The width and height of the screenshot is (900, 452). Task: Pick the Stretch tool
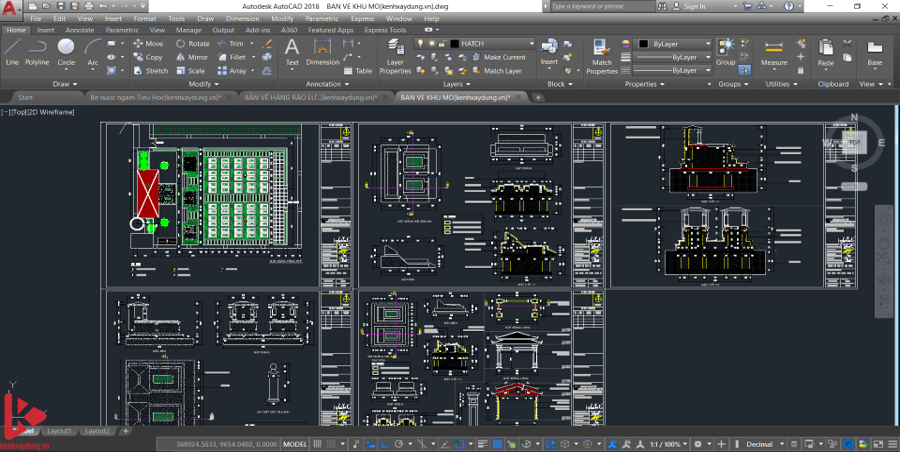click(x=138, y=71)
